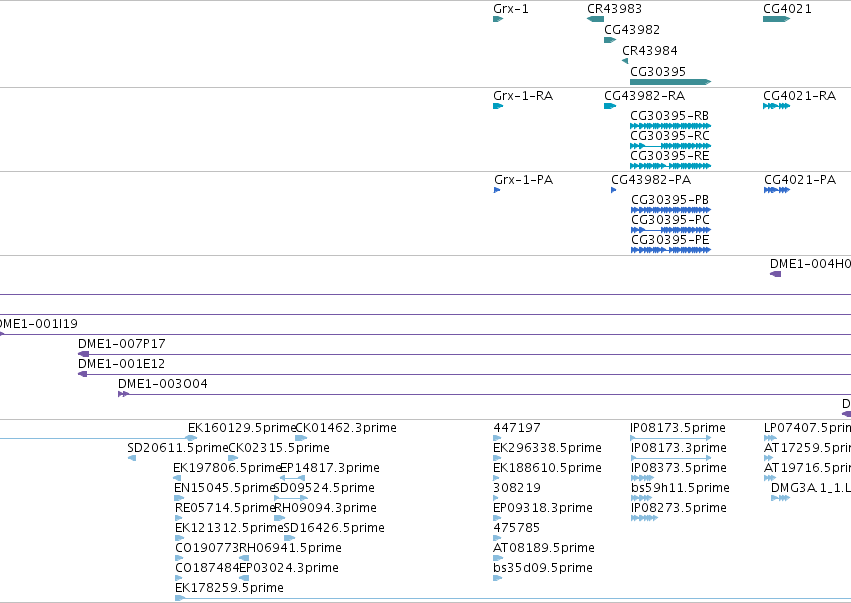Click the IP08173.5prime EST
Viewport: 851px width, 603px height.
(670, 438)
